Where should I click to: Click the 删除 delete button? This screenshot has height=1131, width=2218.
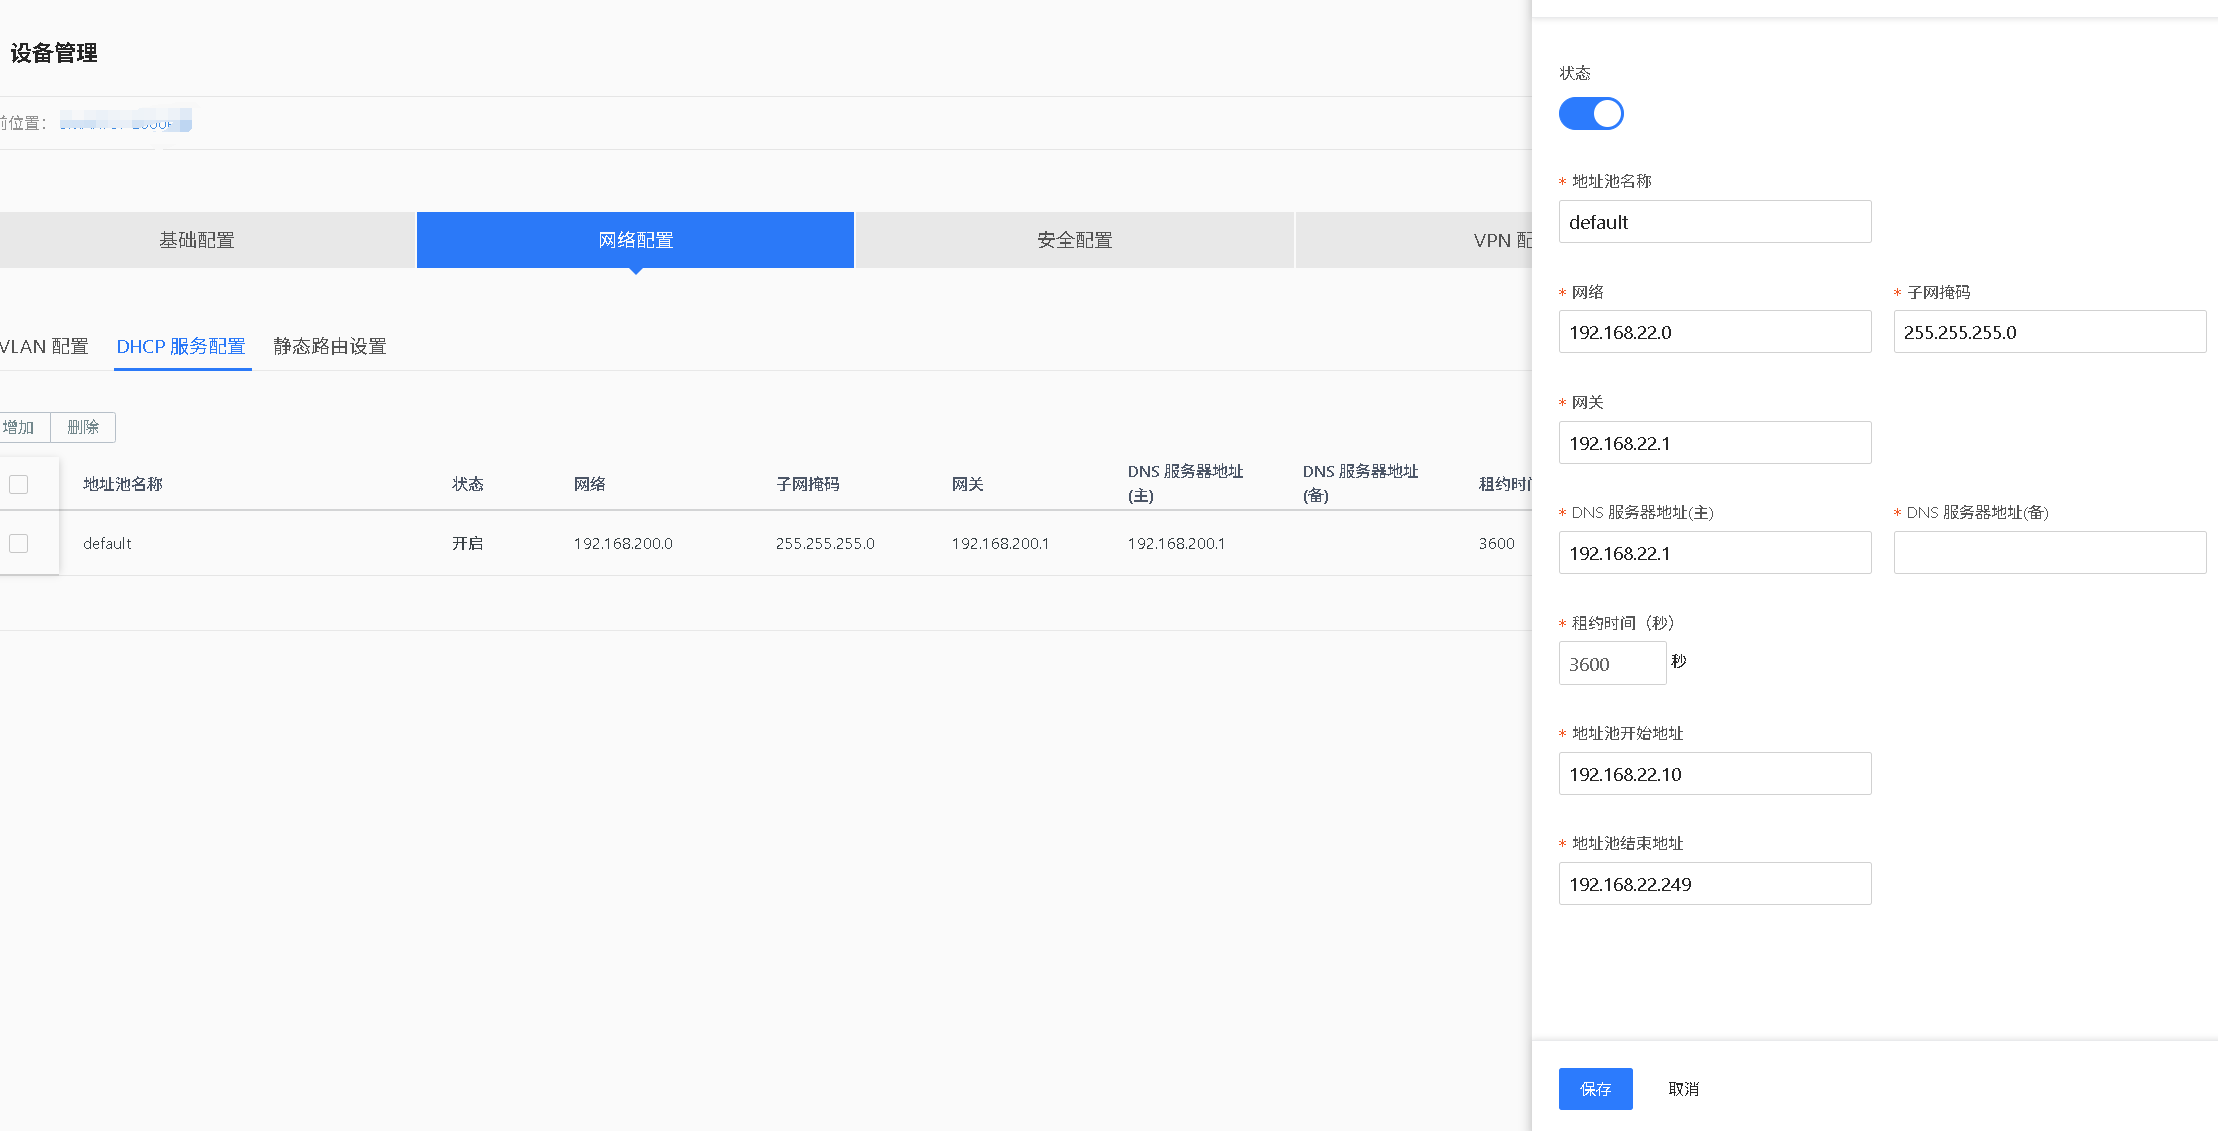click(x=83, y=428)
